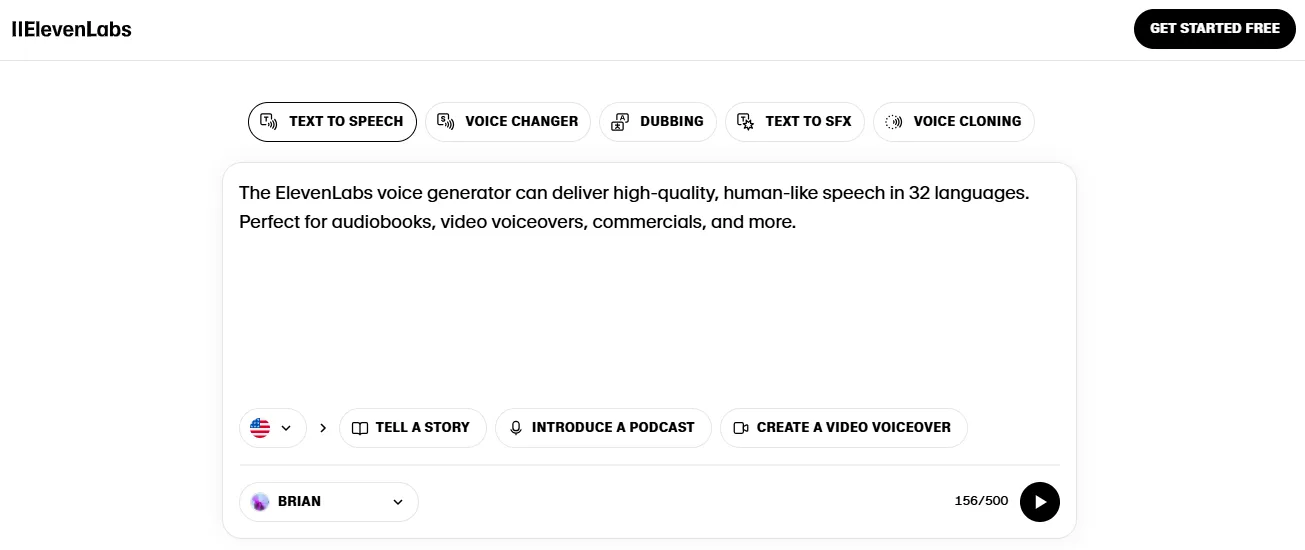
Task: Click the Text to SFX icon
Action: (745, 121)
